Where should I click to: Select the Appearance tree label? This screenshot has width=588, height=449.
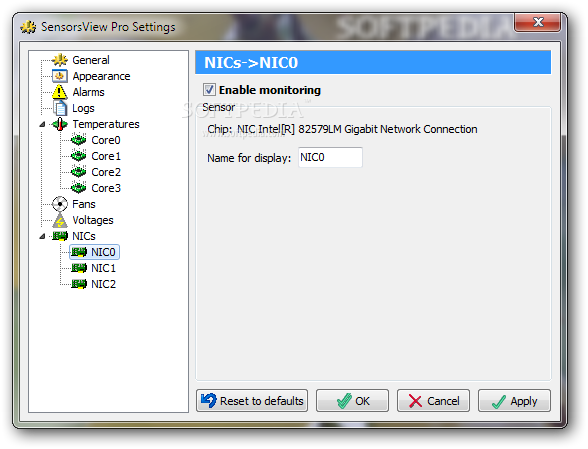click(101, 76)
